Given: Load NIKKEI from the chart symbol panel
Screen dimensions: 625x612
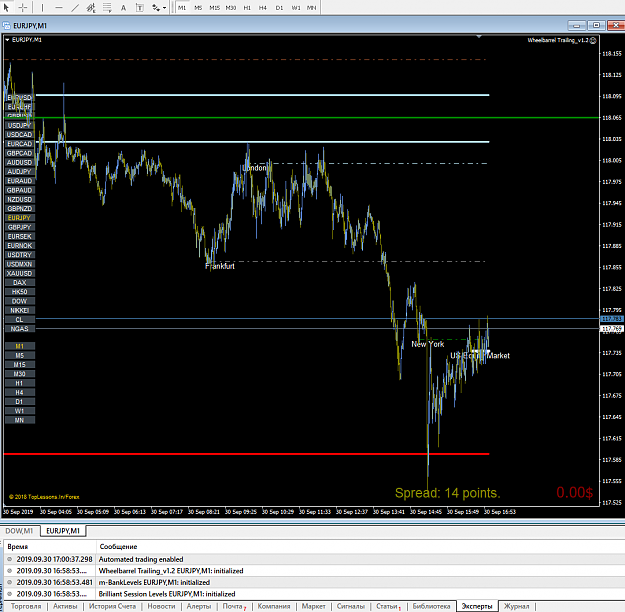Looking at the screenshot, I should point(19,311).
